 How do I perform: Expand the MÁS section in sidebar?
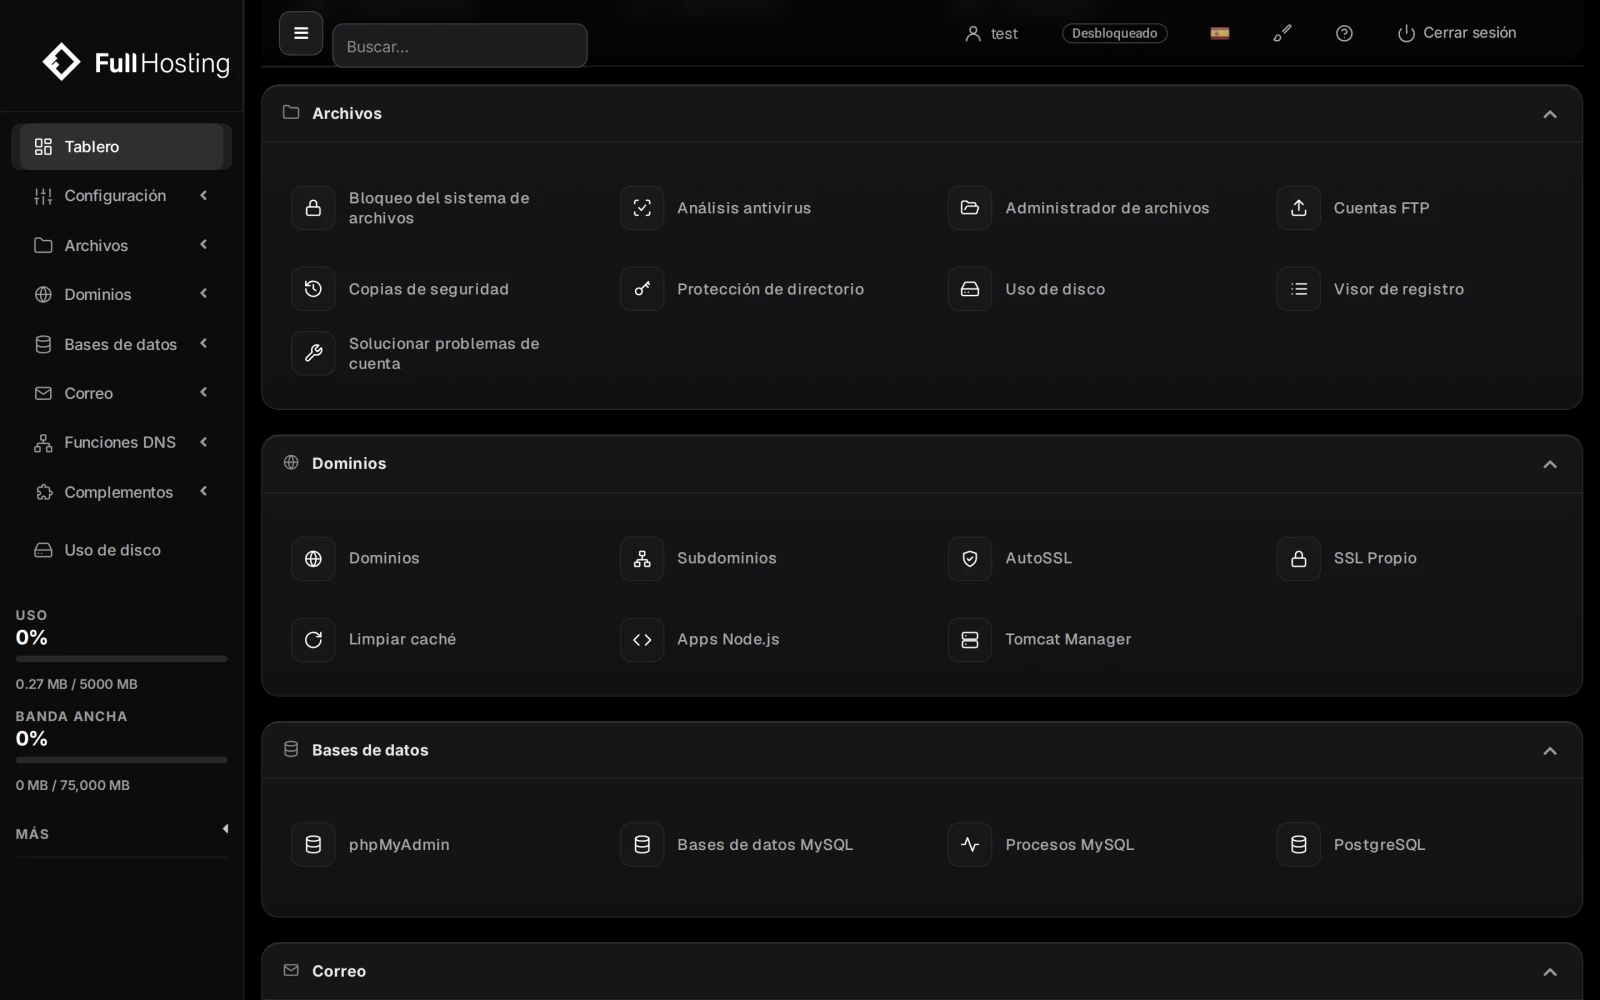(122, 833)
